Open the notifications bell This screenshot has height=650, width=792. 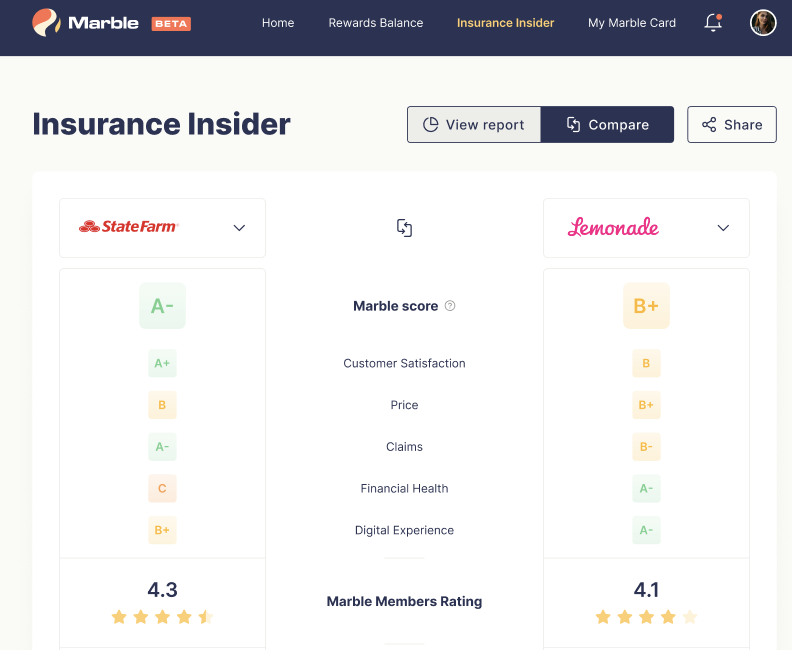[713, 23]
